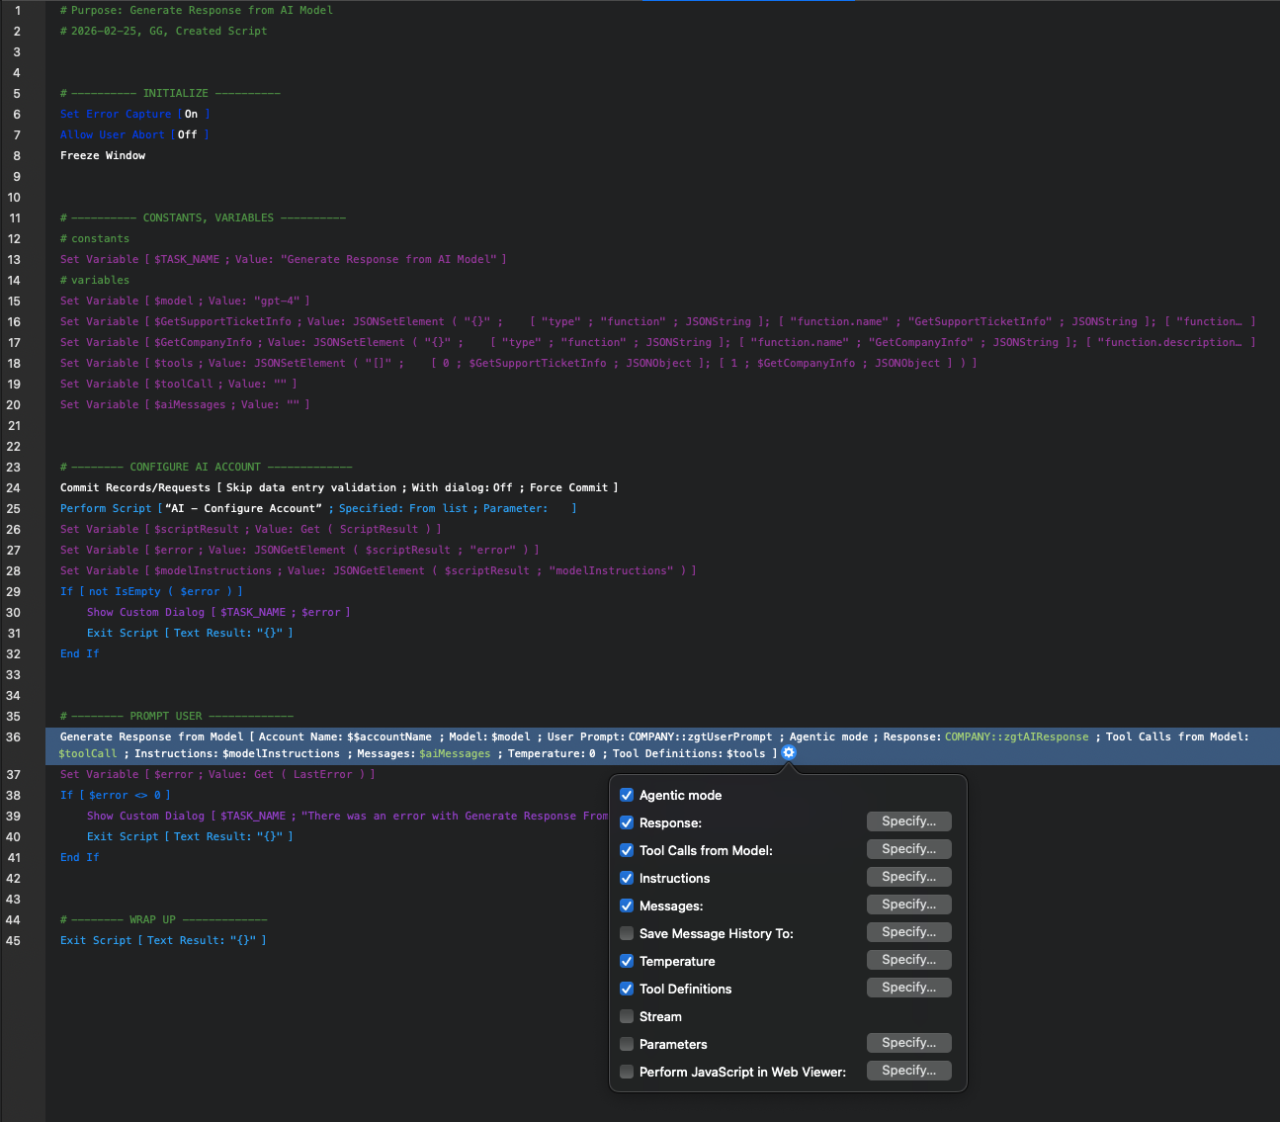Click the Perform Script "AI – Configure Account" step
This screenshot has height=1122, width=1280.
click(318, 509)
